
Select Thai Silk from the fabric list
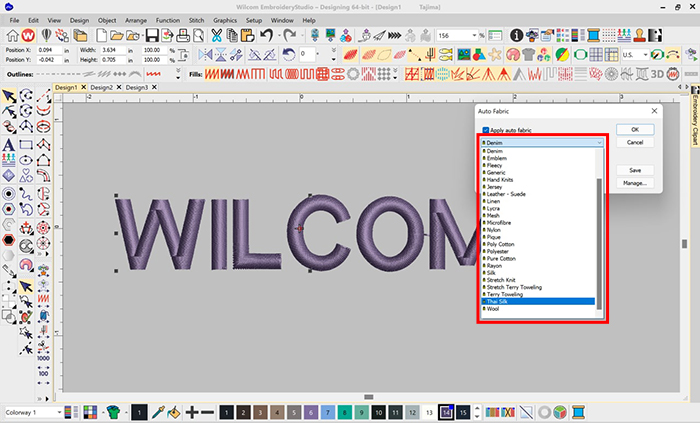(x=538, y=302)
